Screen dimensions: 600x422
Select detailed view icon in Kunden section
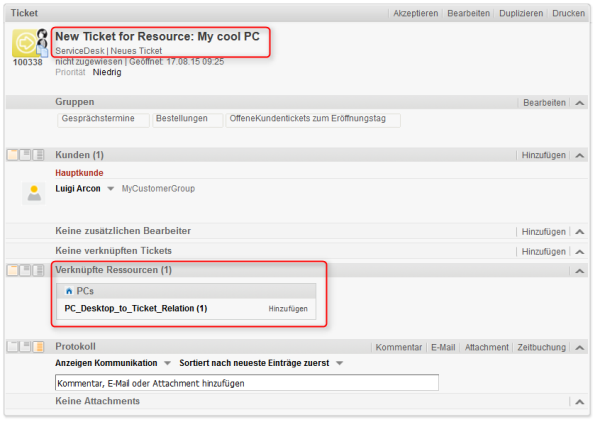[38, 155]
